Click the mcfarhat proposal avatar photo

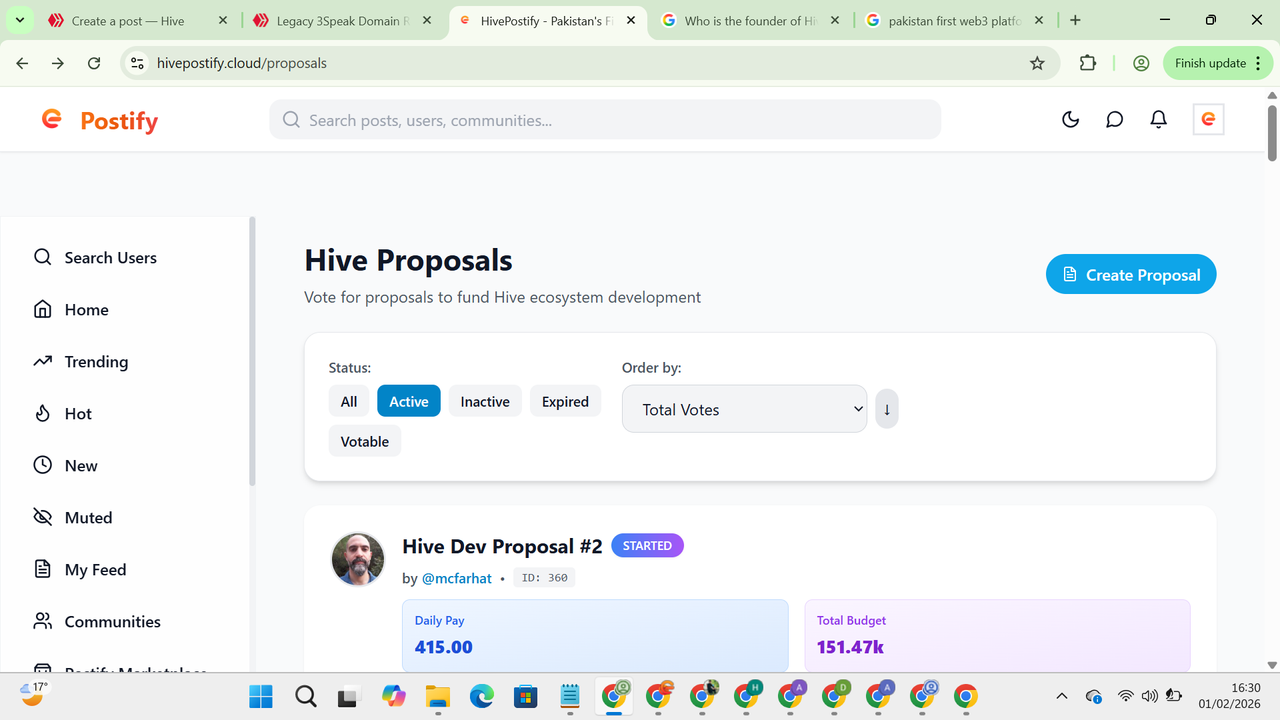(358, 559)
